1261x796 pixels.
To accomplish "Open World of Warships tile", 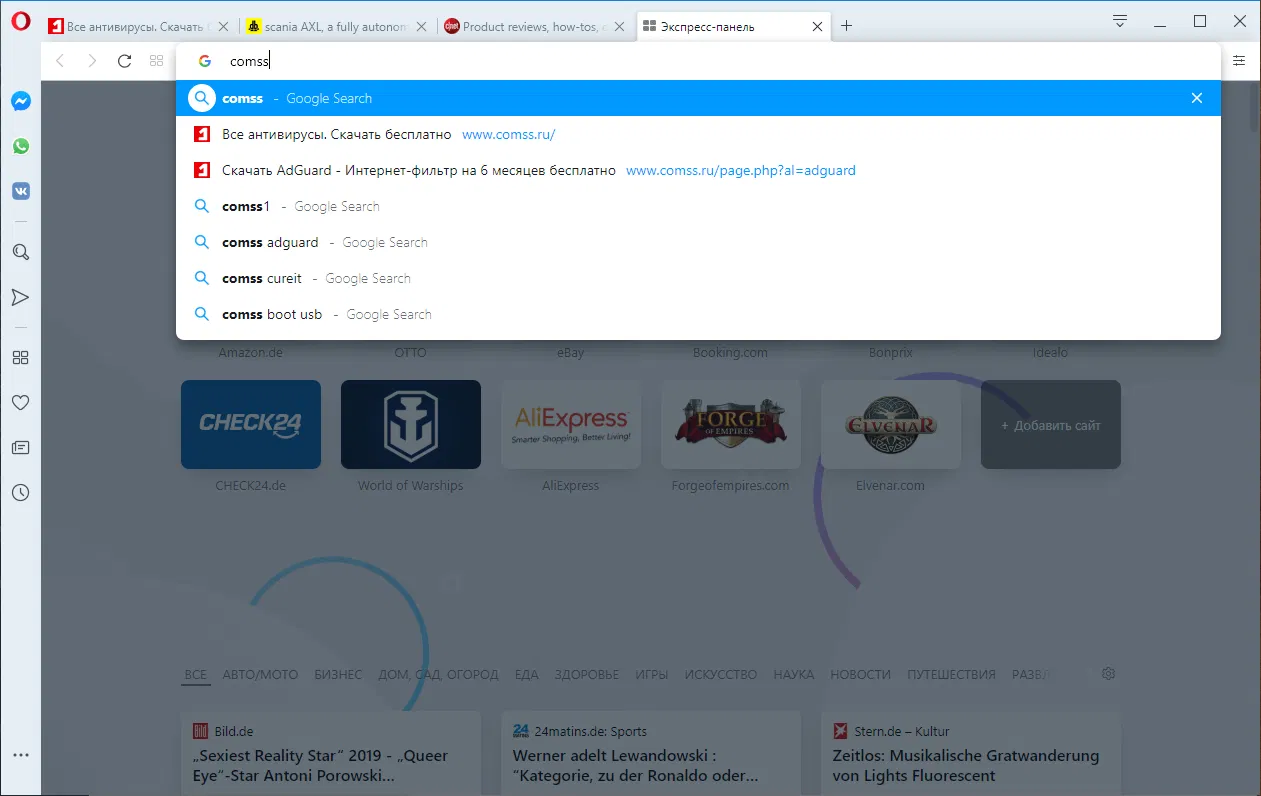I will [x=411, y=424].
